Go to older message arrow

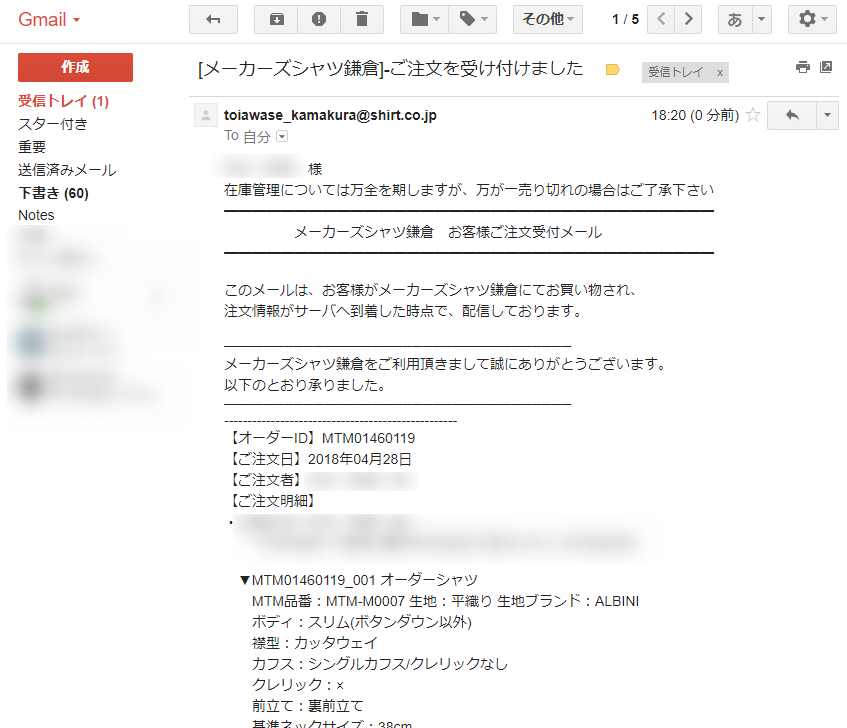[x=688, y=19]
